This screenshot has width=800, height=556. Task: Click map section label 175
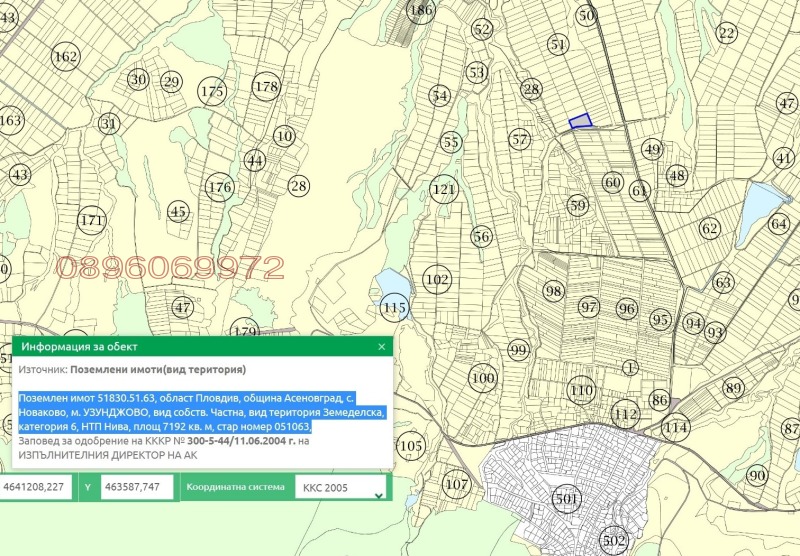212,91
